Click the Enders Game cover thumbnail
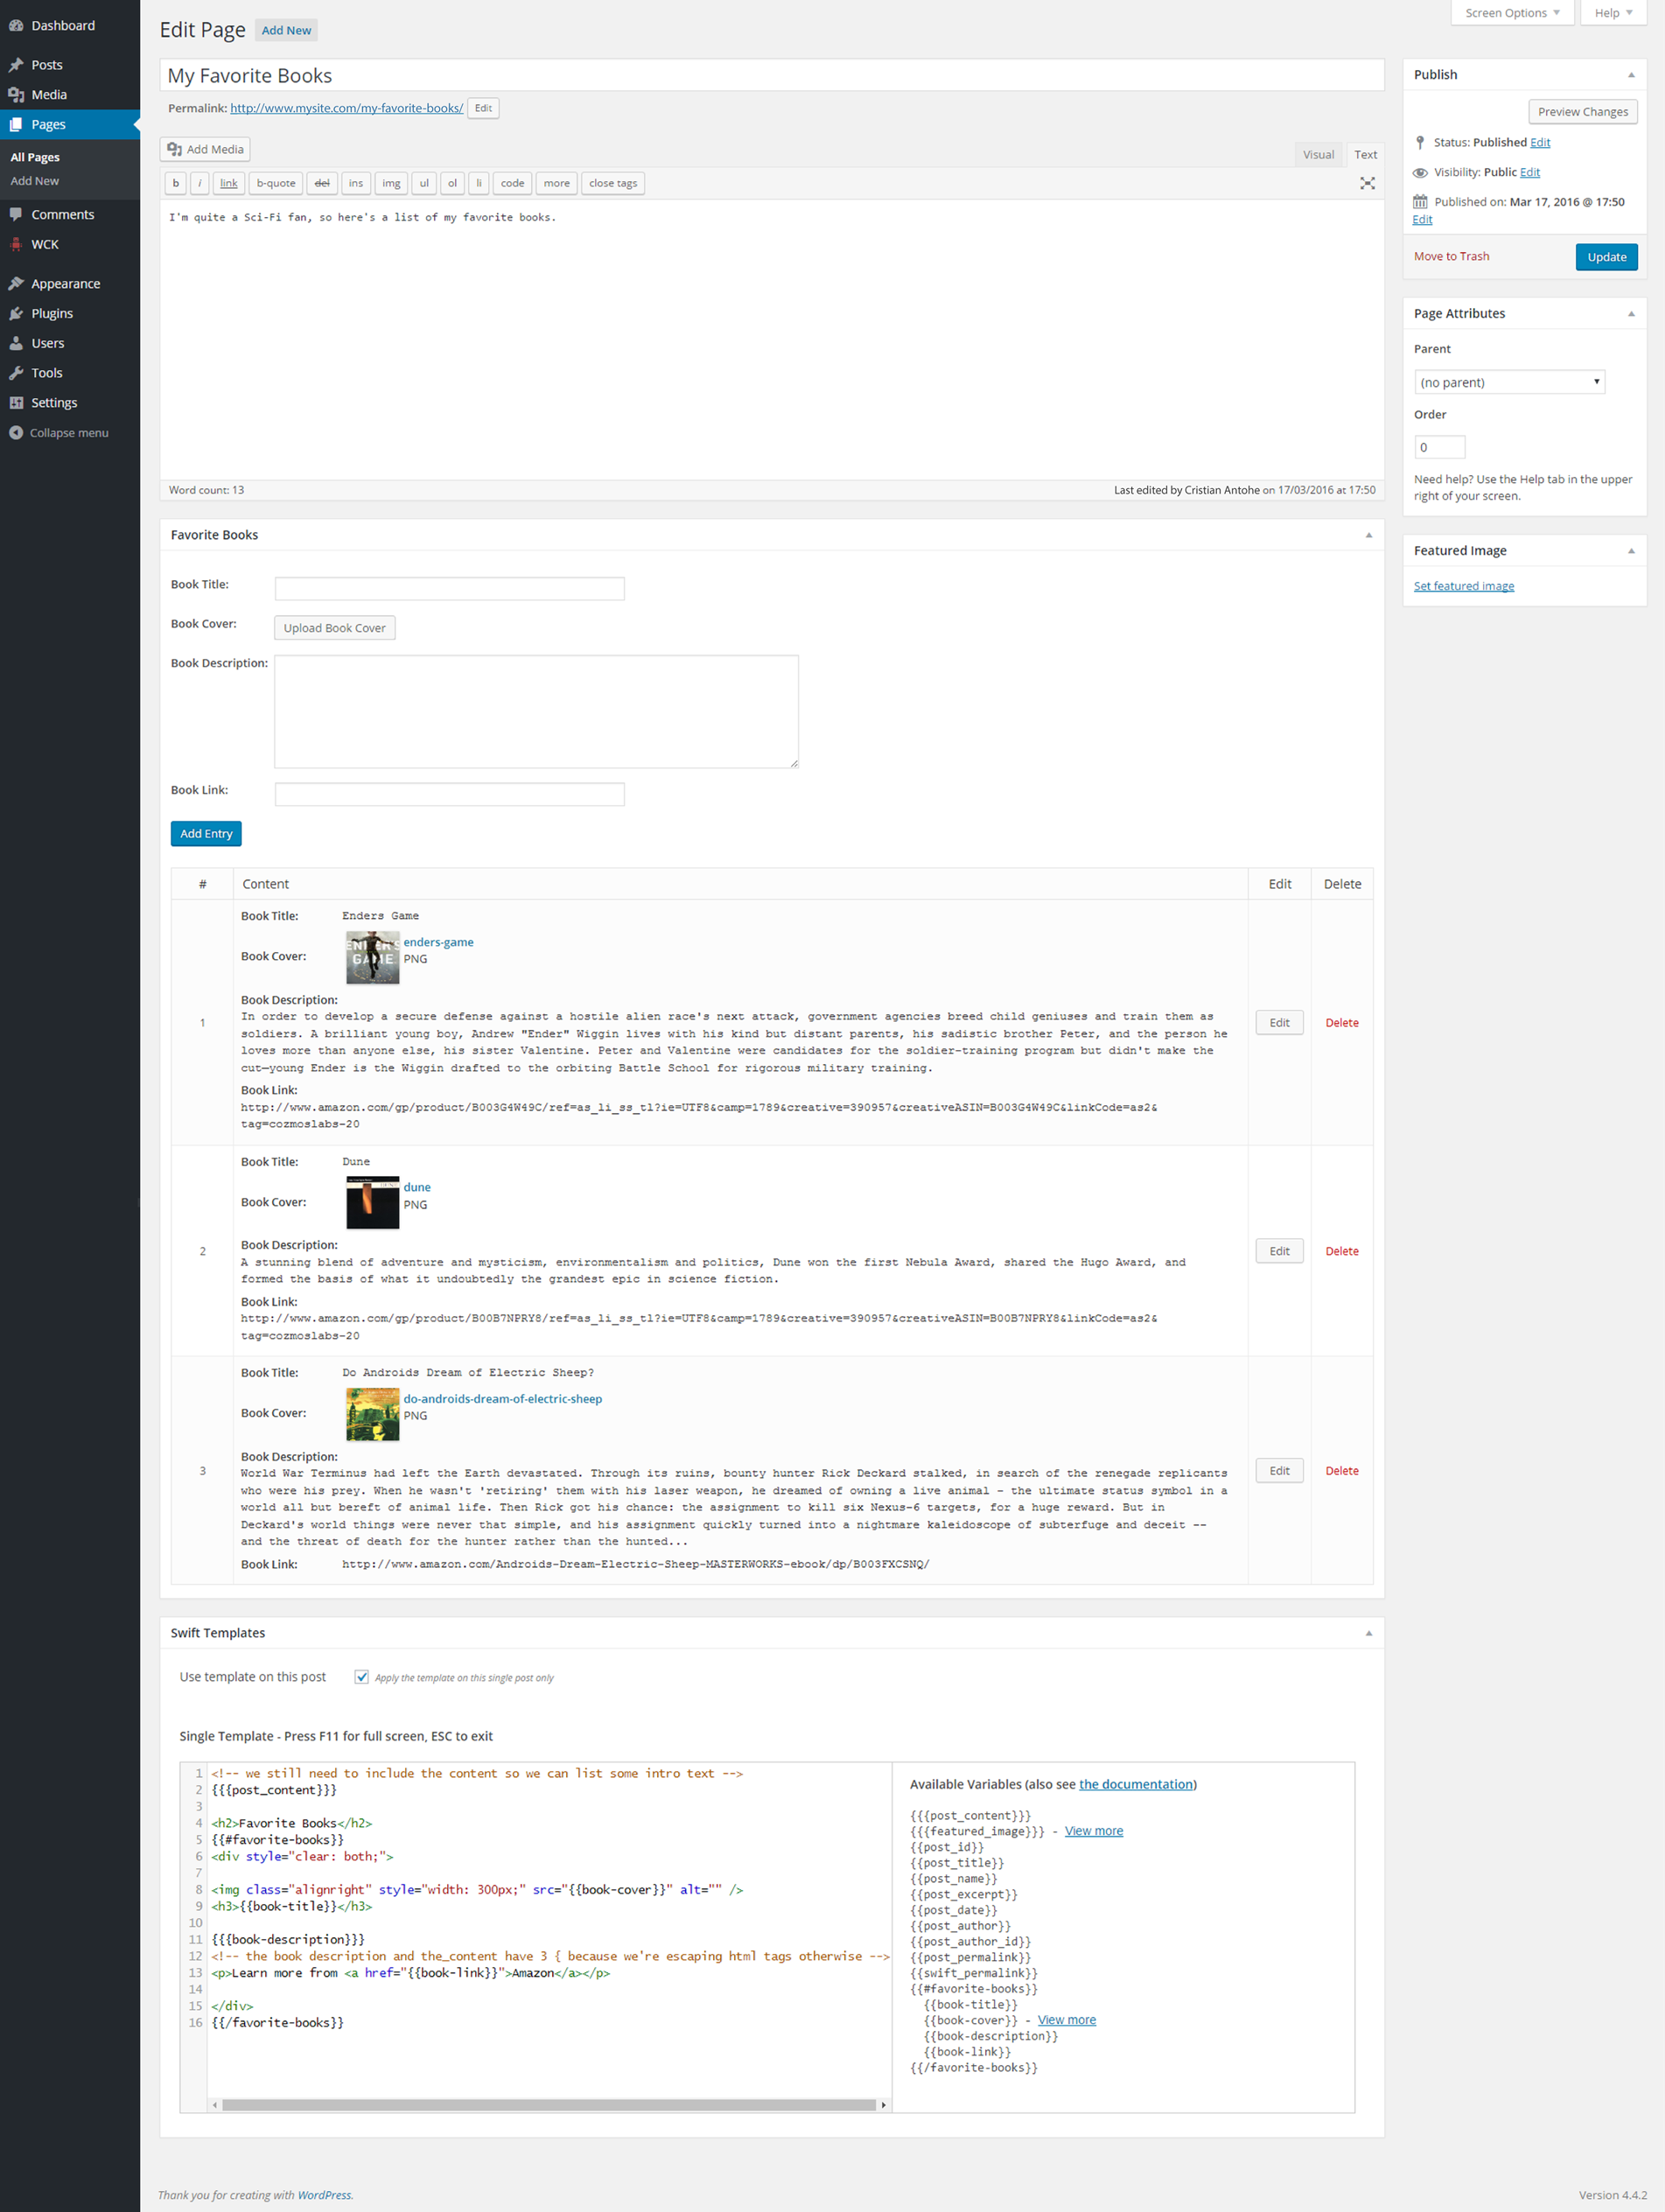 pos(372,958)
